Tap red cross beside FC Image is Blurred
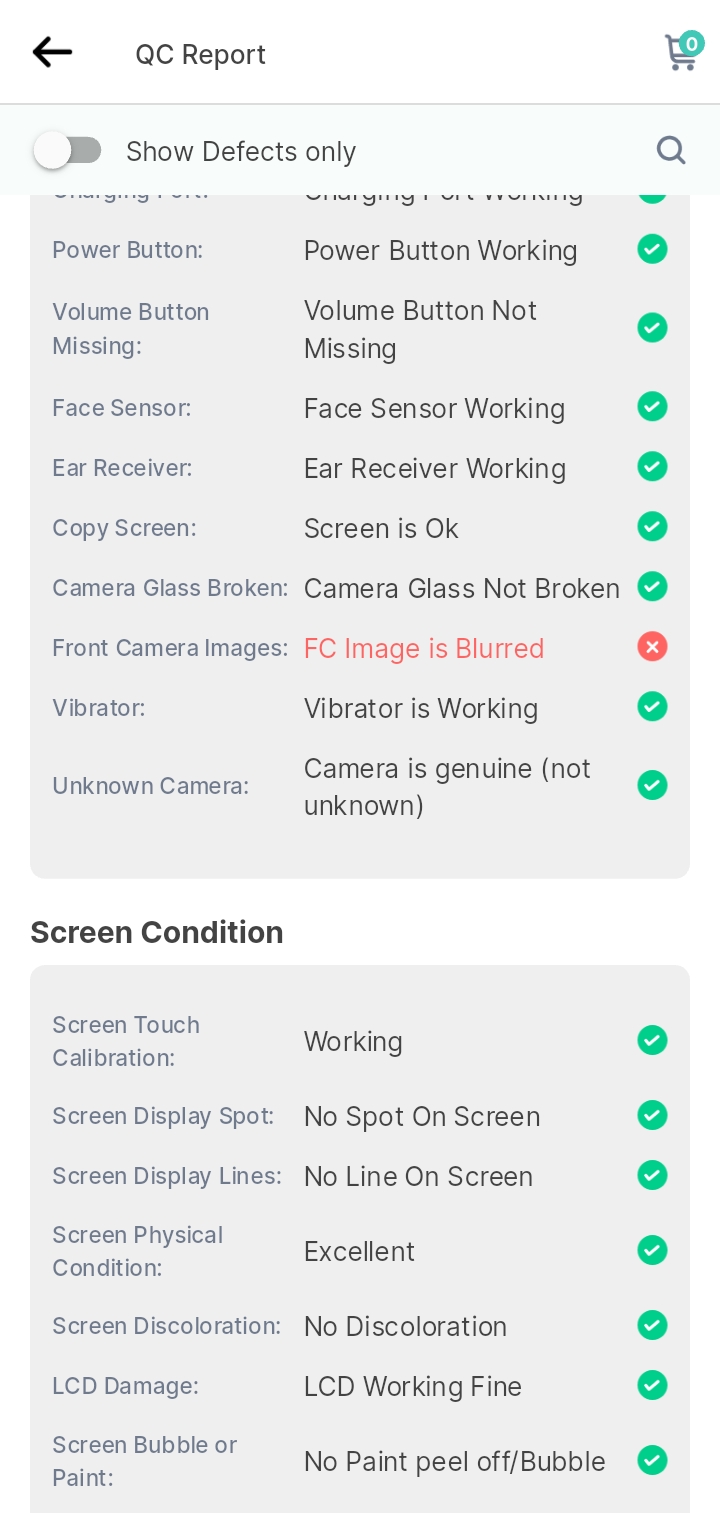The height and width of the screenshot is (1513, 720). tap(652, 647)
